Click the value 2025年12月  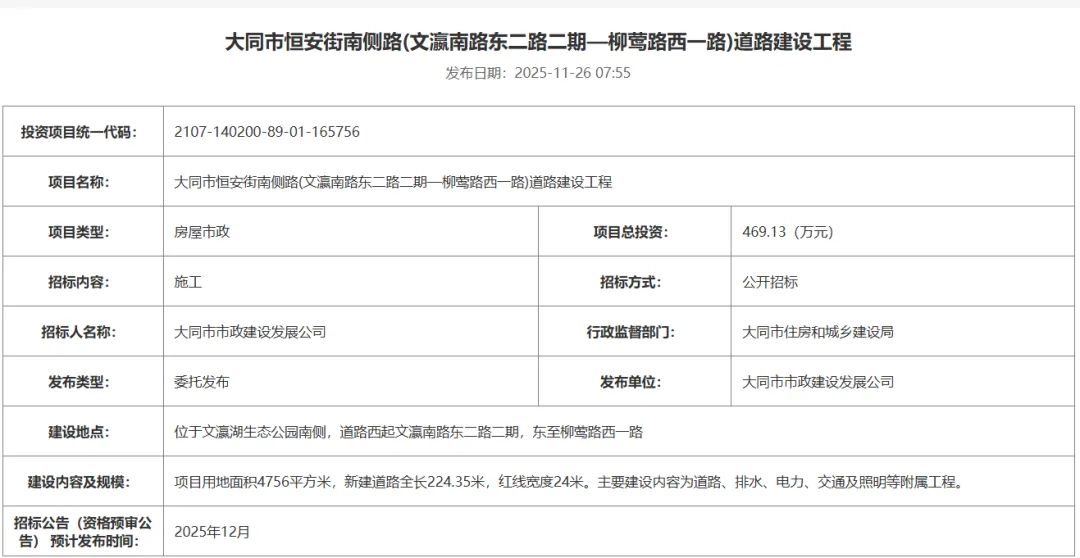pyautogui.click(x=212, y=531)
